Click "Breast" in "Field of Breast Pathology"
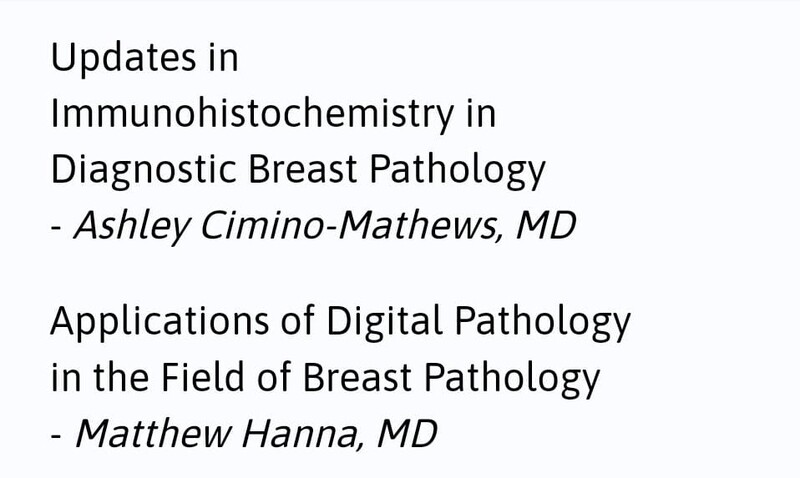The height and width of the screenshot is (478, 800). tap(357, 378)
